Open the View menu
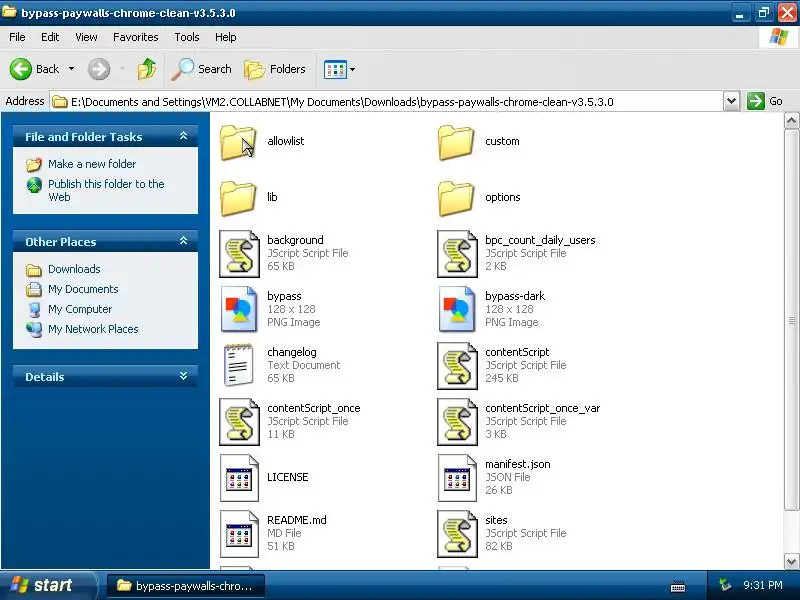 [86, 37]
